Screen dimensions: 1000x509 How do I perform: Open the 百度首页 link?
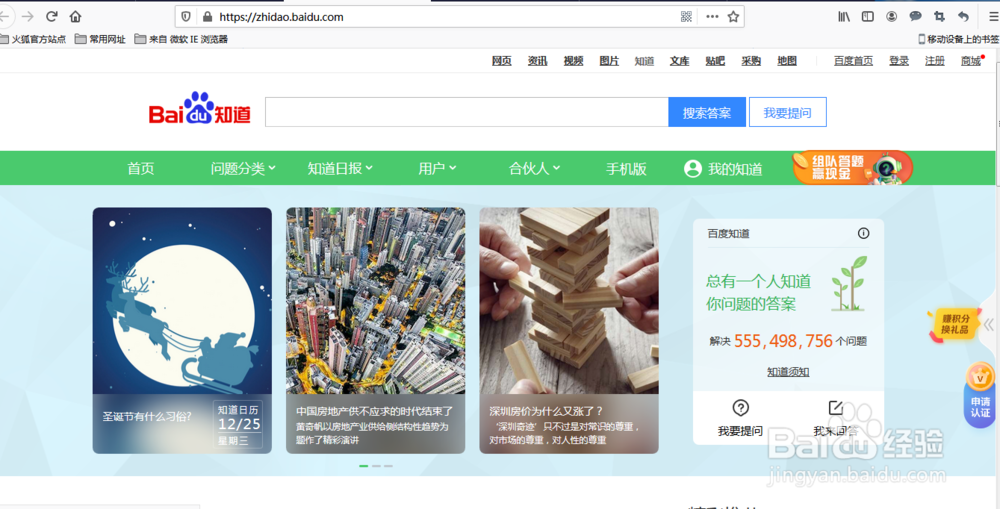853,61
